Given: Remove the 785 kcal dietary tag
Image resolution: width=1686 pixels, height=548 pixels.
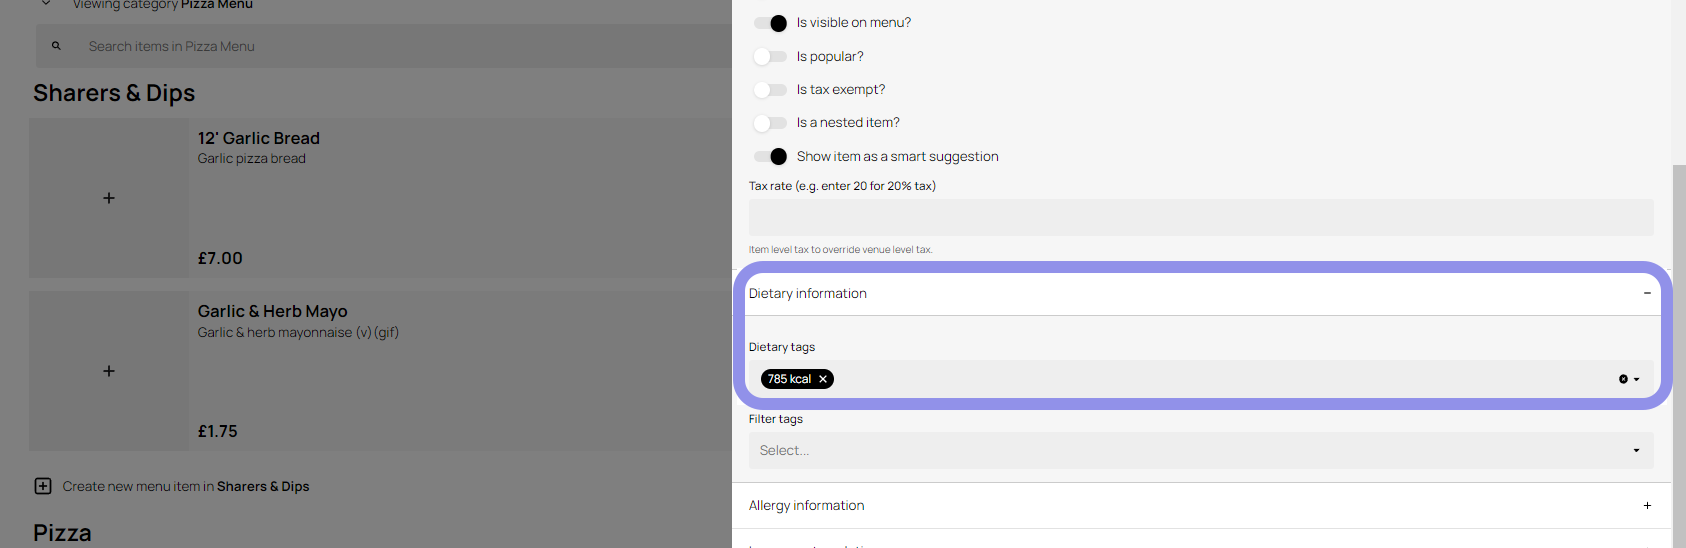Looking at the screenshot, I should (823, 379).
